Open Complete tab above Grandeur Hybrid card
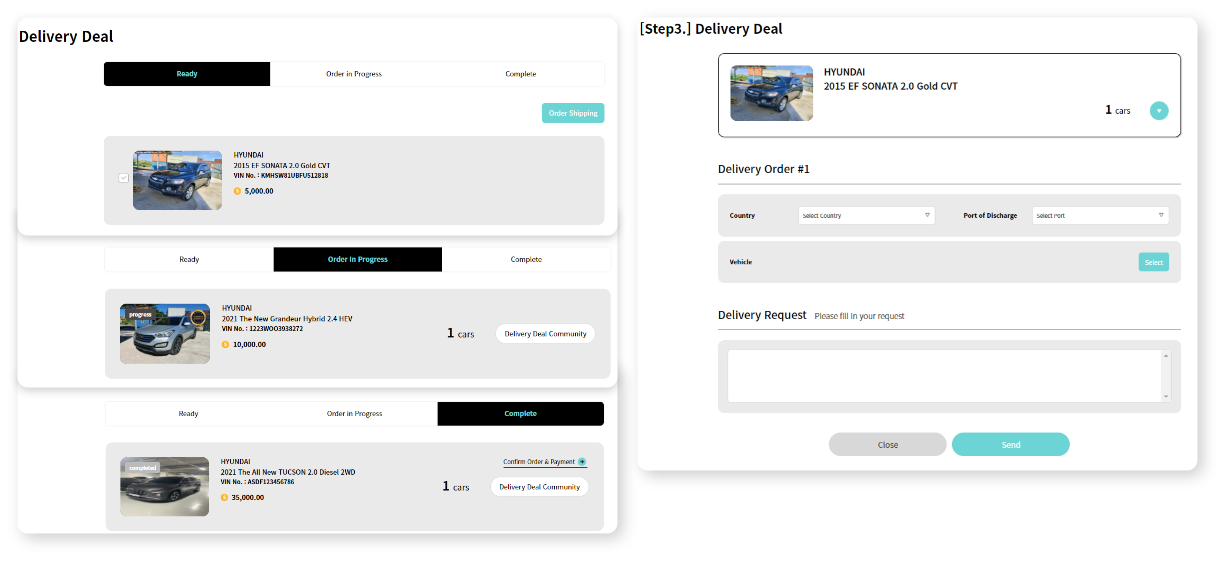The width and height of the screenshot is (1225, 561). tap(526, 259)
